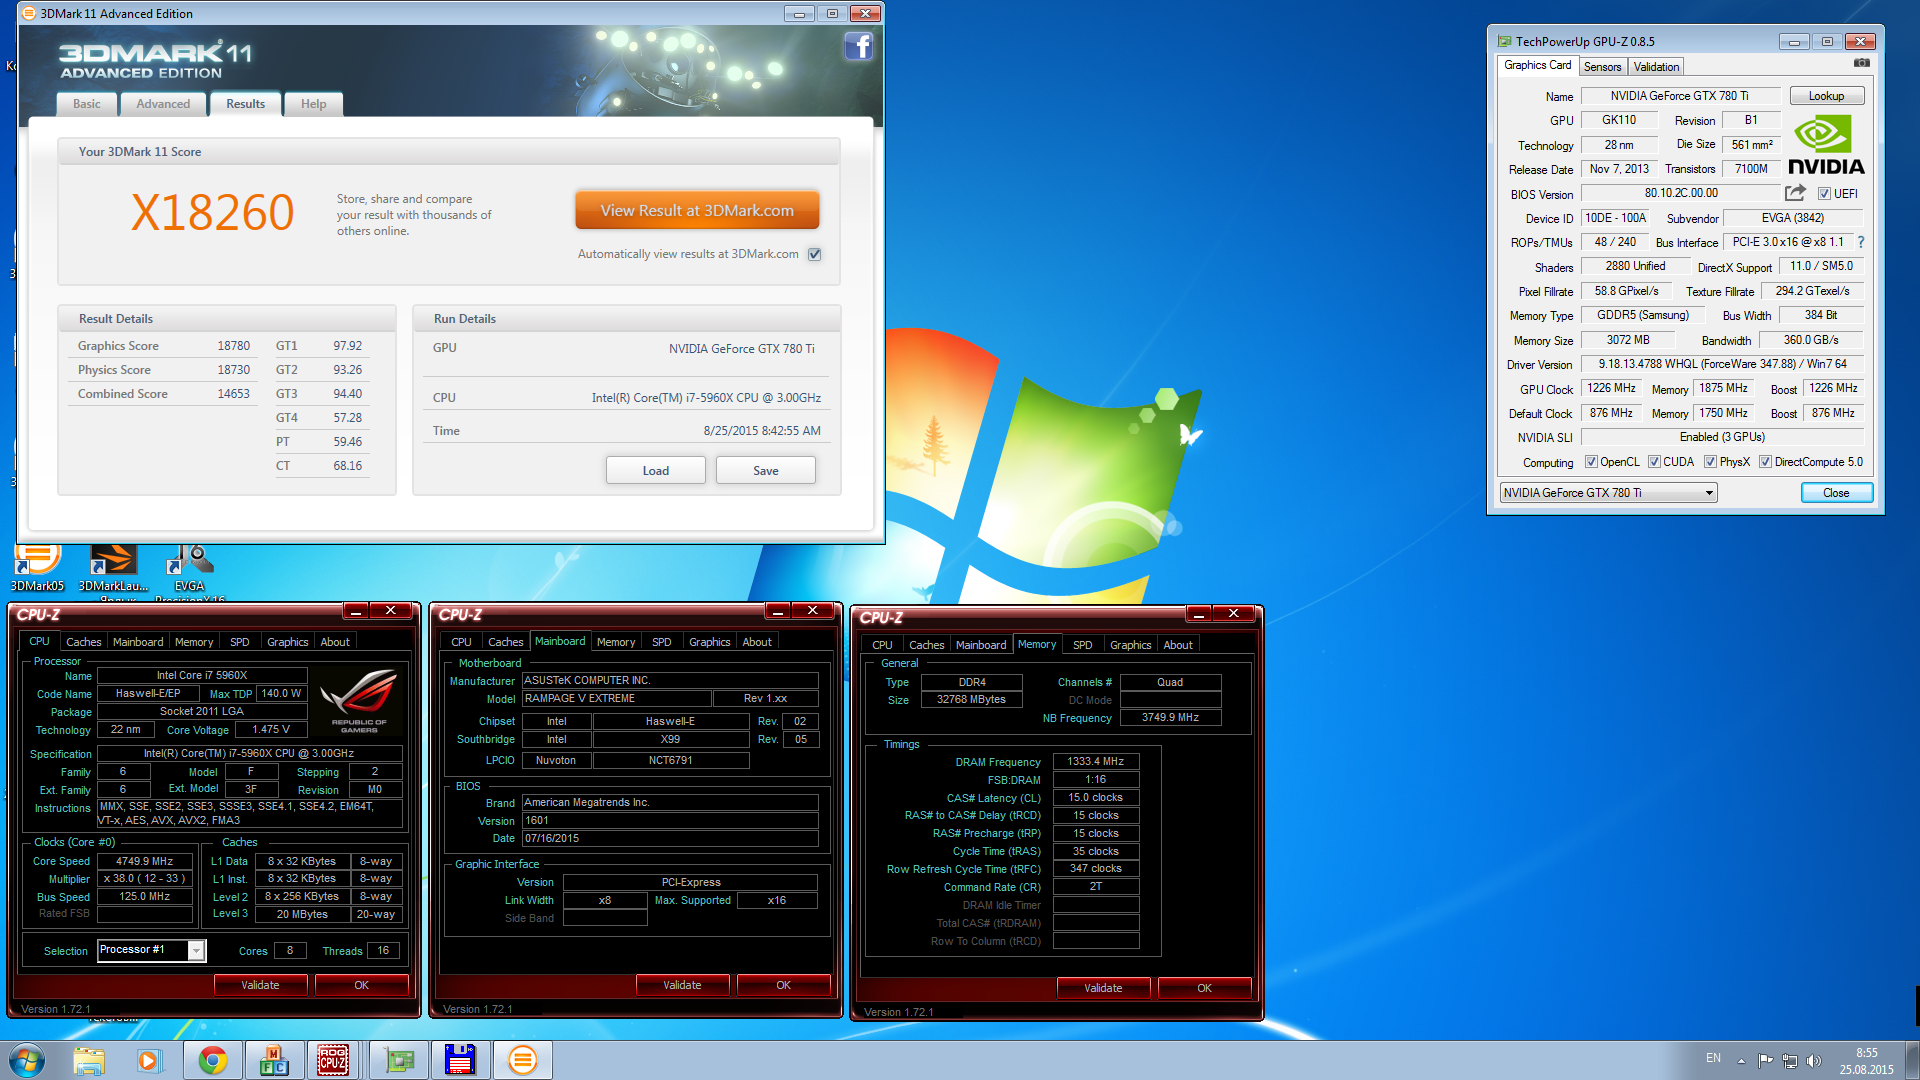Open Sensors tab in GPU-Z

1602,67
